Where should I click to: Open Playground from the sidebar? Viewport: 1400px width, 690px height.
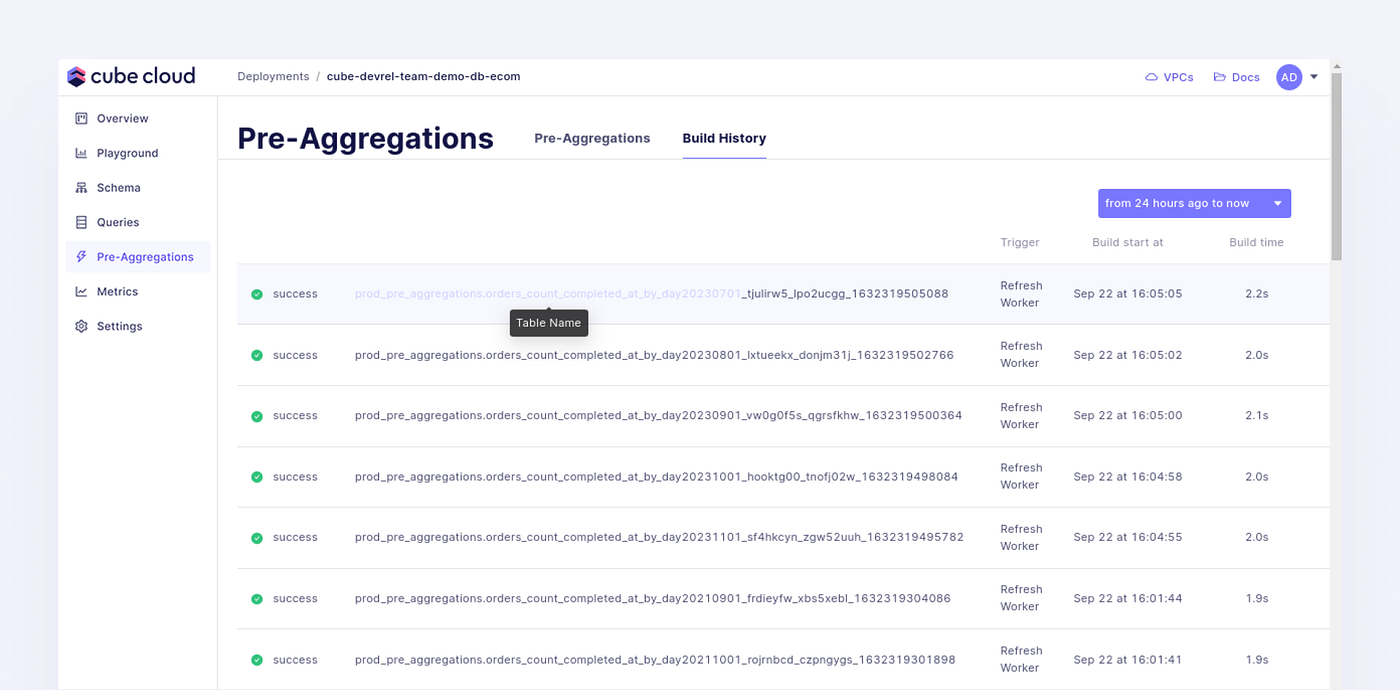point(80,152)
